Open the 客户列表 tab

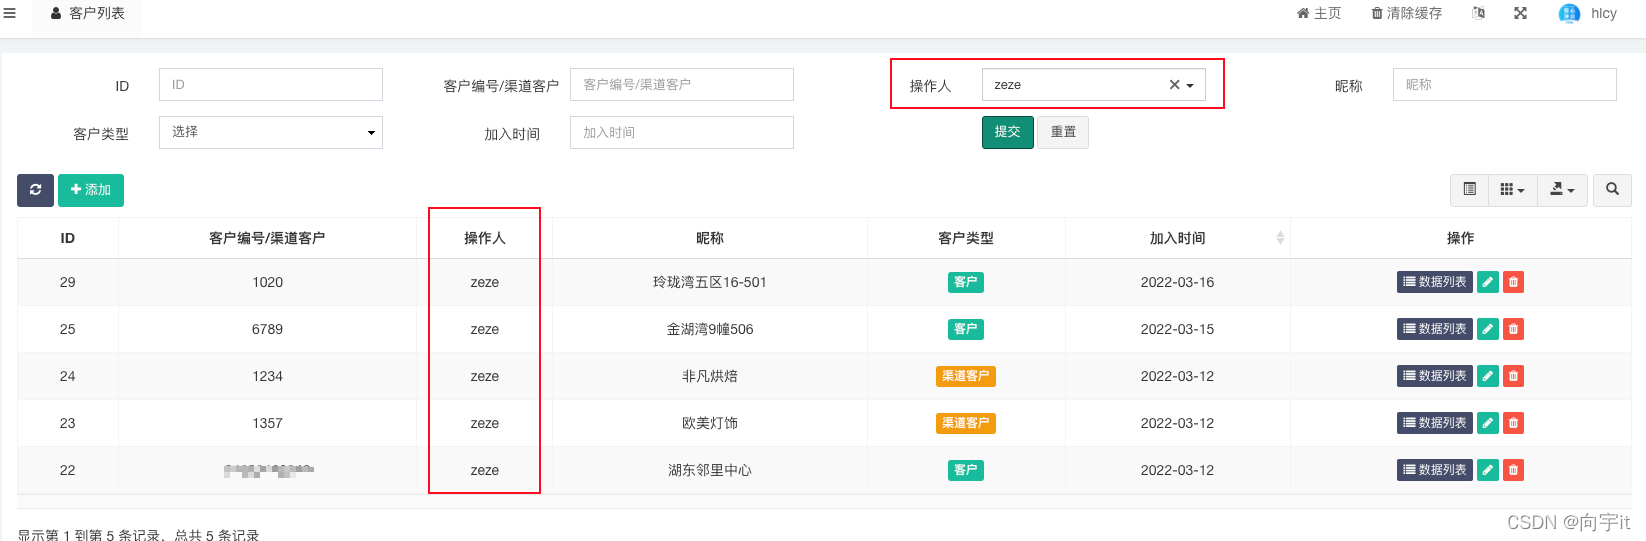(87, 14)
